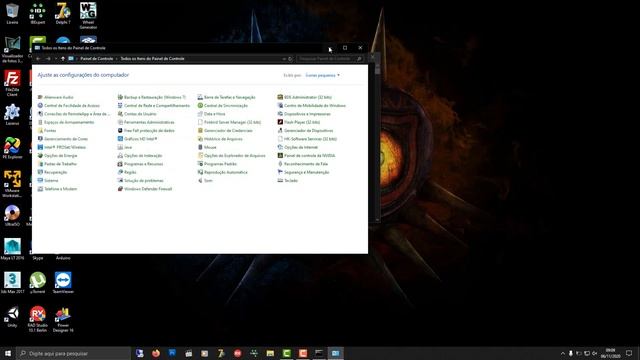Open Windows Defender Firewall
The image size is (640, 360).
click(x=144, y=189)
